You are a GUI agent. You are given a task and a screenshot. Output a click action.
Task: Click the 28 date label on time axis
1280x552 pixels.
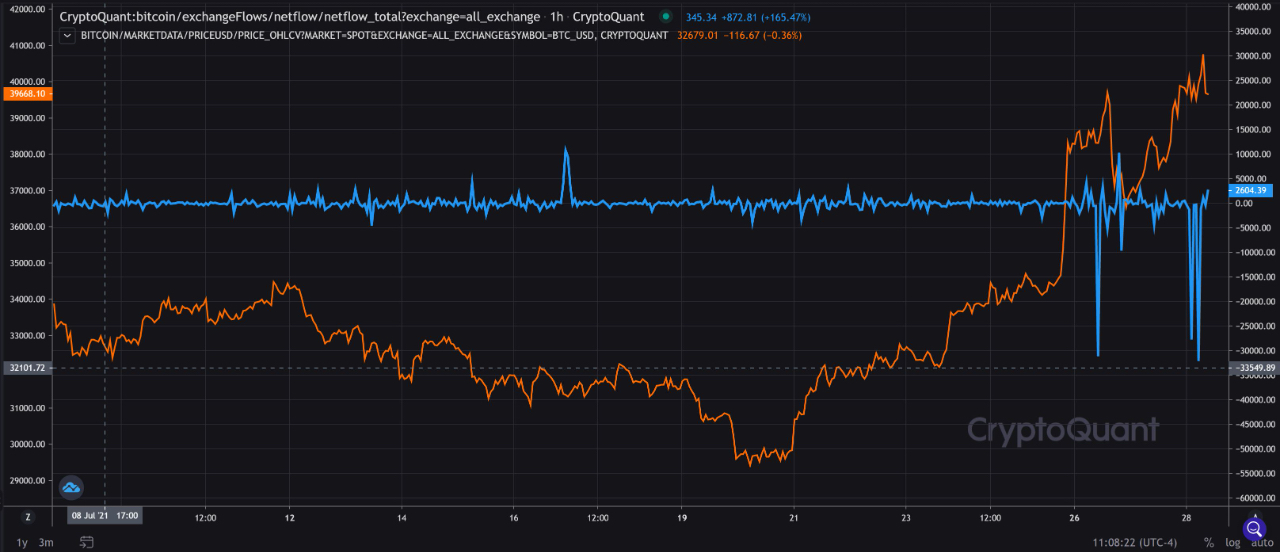pos(1186,517)
